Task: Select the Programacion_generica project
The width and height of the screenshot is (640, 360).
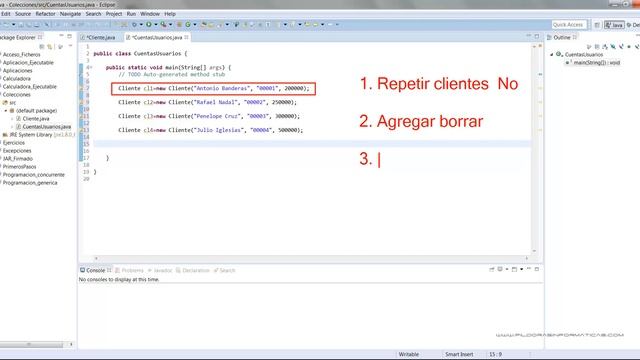Action: (30, 182)
